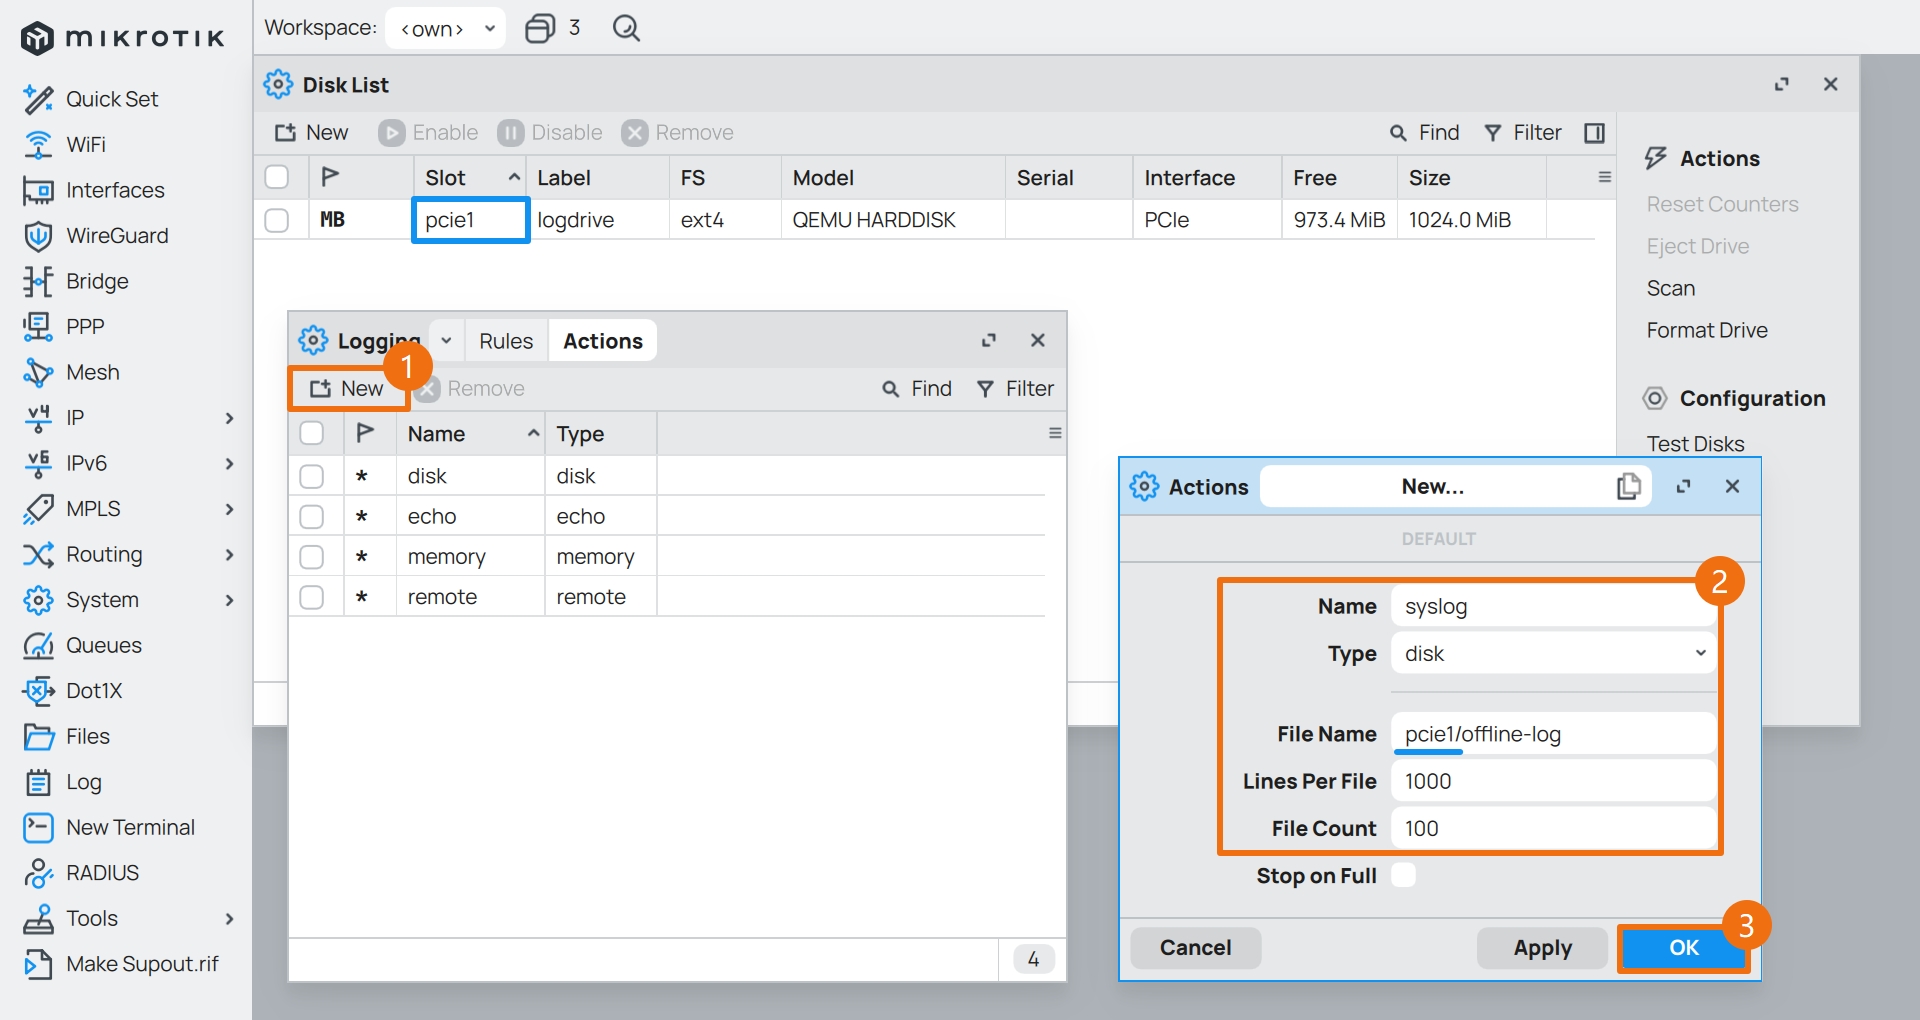This screenshot has width=1920, height=1020.
Task: Select the pcie1 disk row checkbox
Action: tap(277, 220)
